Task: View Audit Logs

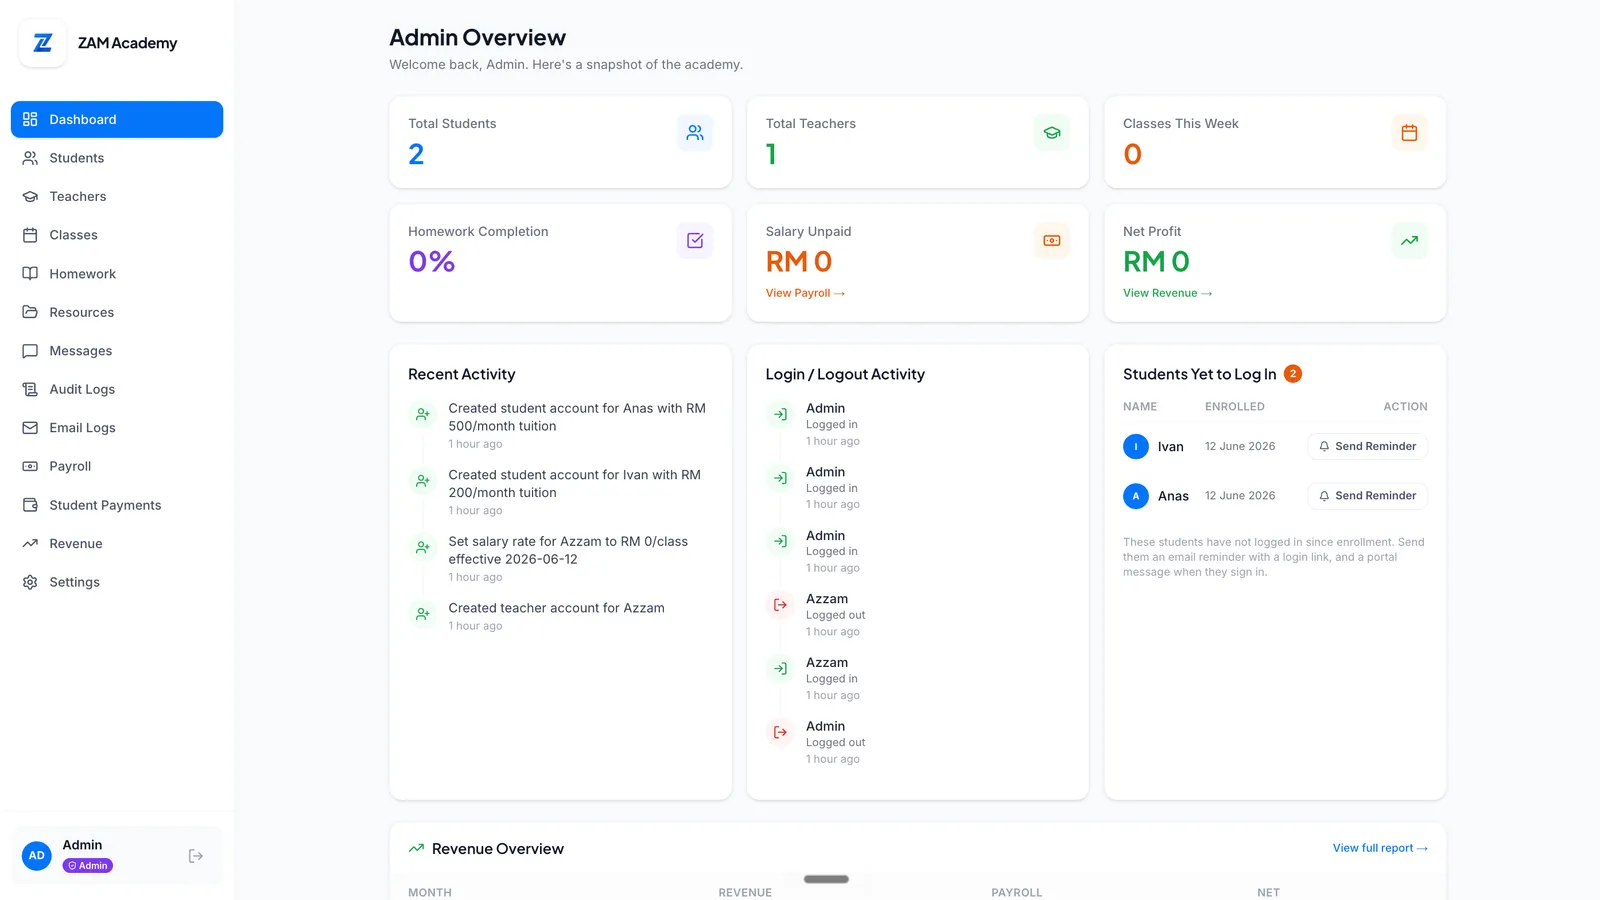Action: [117, 389]
